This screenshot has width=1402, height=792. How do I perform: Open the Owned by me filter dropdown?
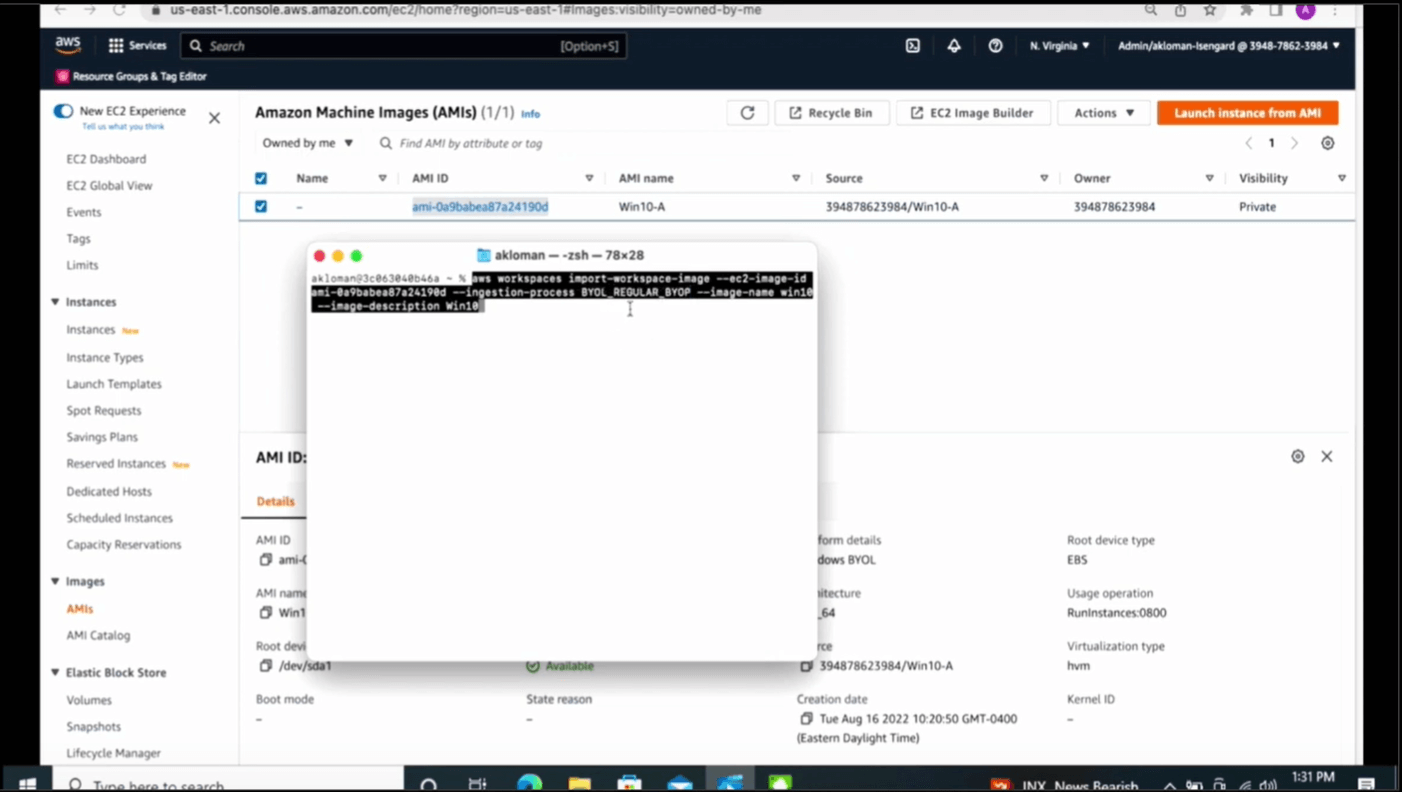click(307, 142)
